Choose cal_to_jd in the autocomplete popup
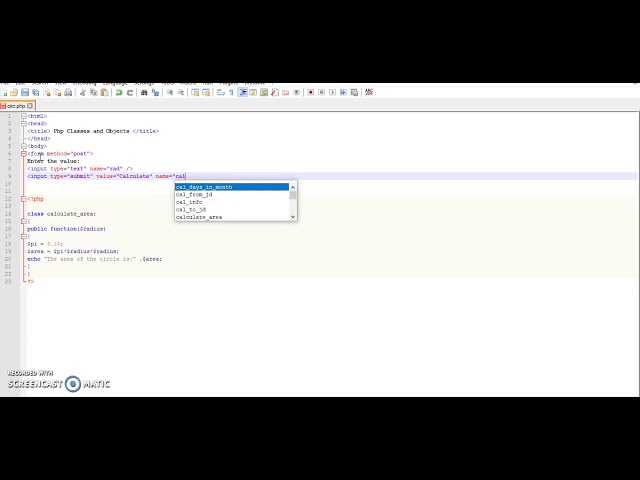 pos(232,210)
